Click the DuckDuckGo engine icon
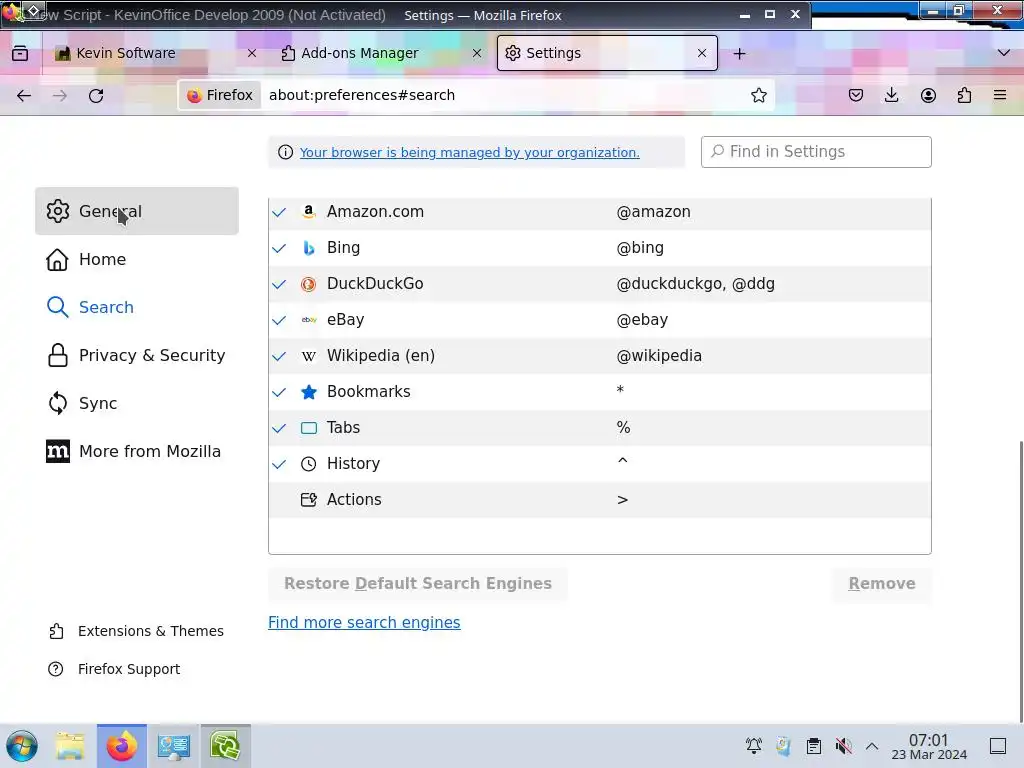Screen dimensions: 1024x768 (x=308, y=283)
